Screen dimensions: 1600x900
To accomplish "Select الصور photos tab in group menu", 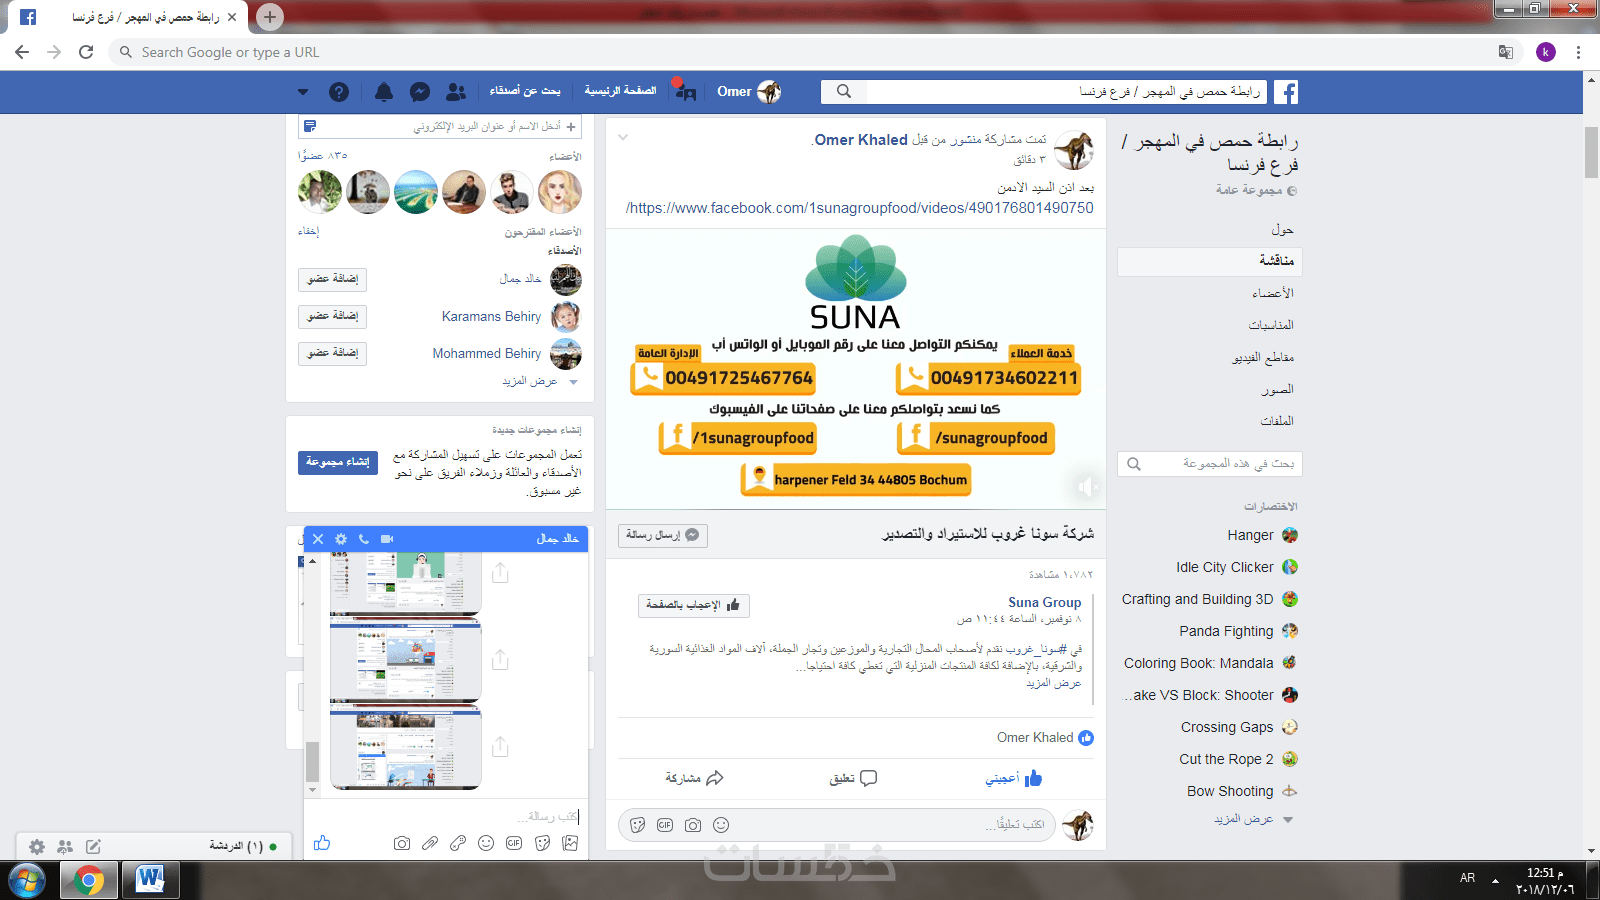I will 1278,389.
